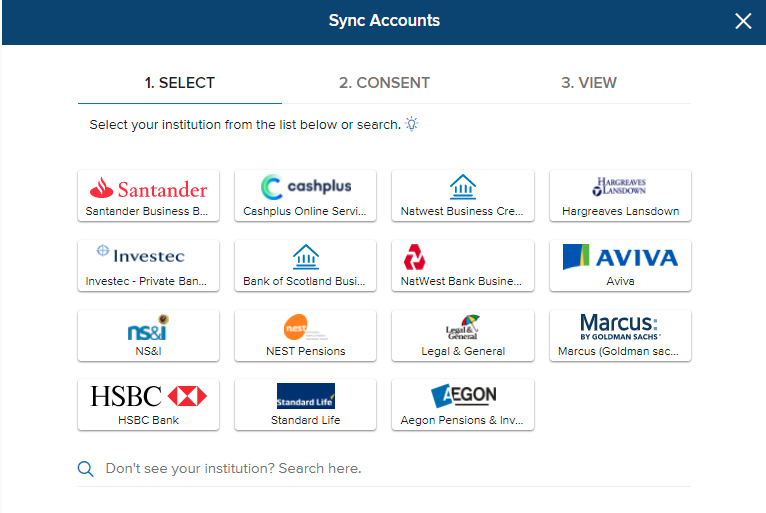Focus the institution search field

pyautogui.click(x=384, y=469)
